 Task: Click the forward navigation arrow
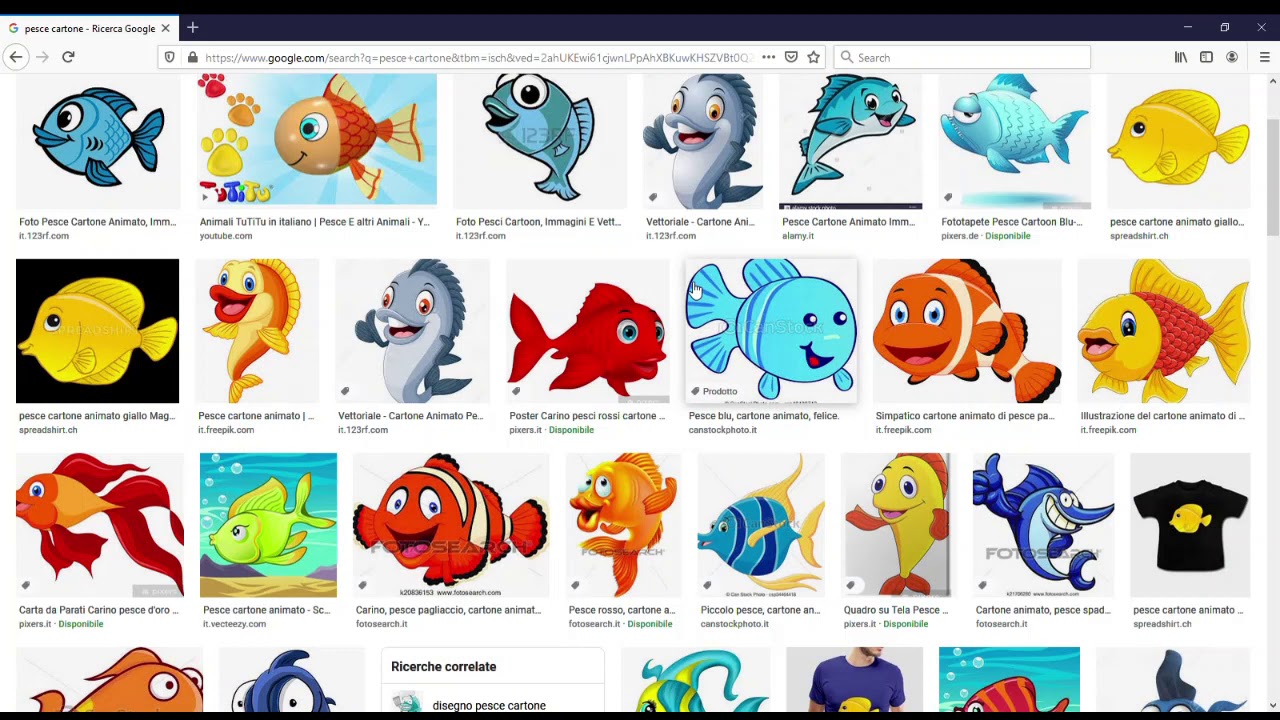coord(42,57)
